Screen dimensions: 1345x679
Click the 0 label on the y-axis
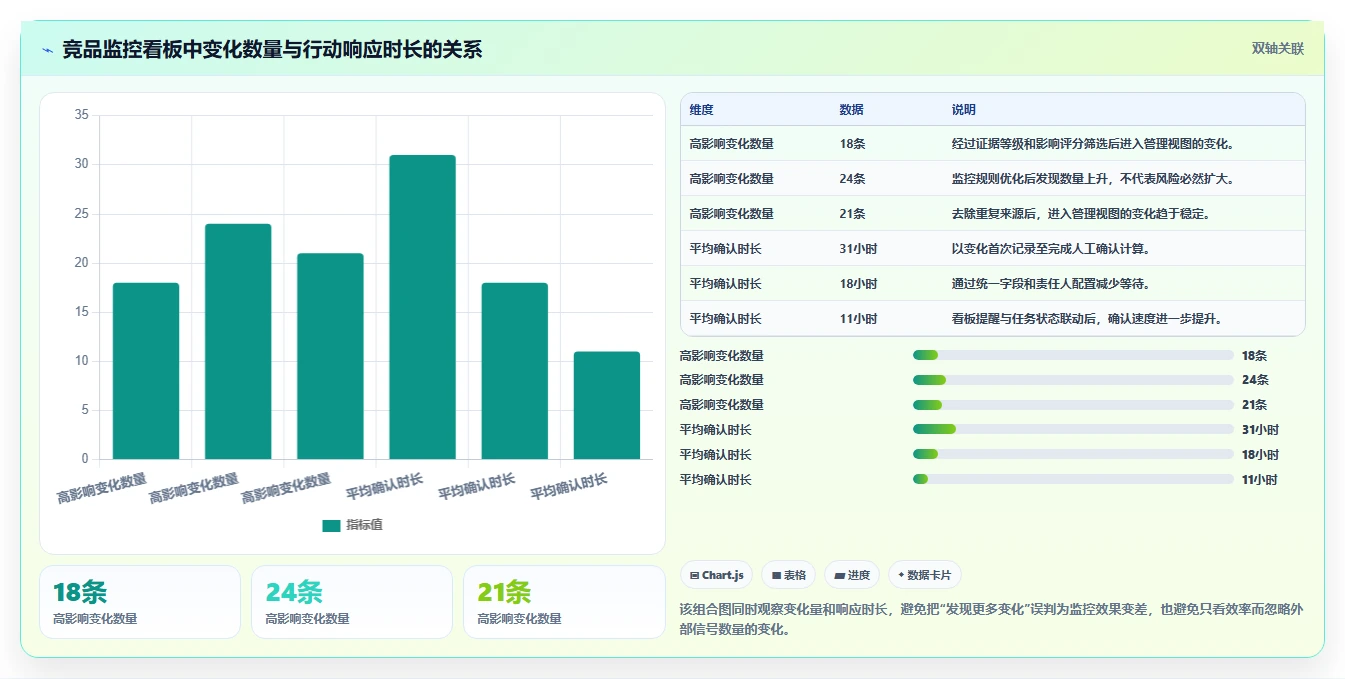coord(85,459)
